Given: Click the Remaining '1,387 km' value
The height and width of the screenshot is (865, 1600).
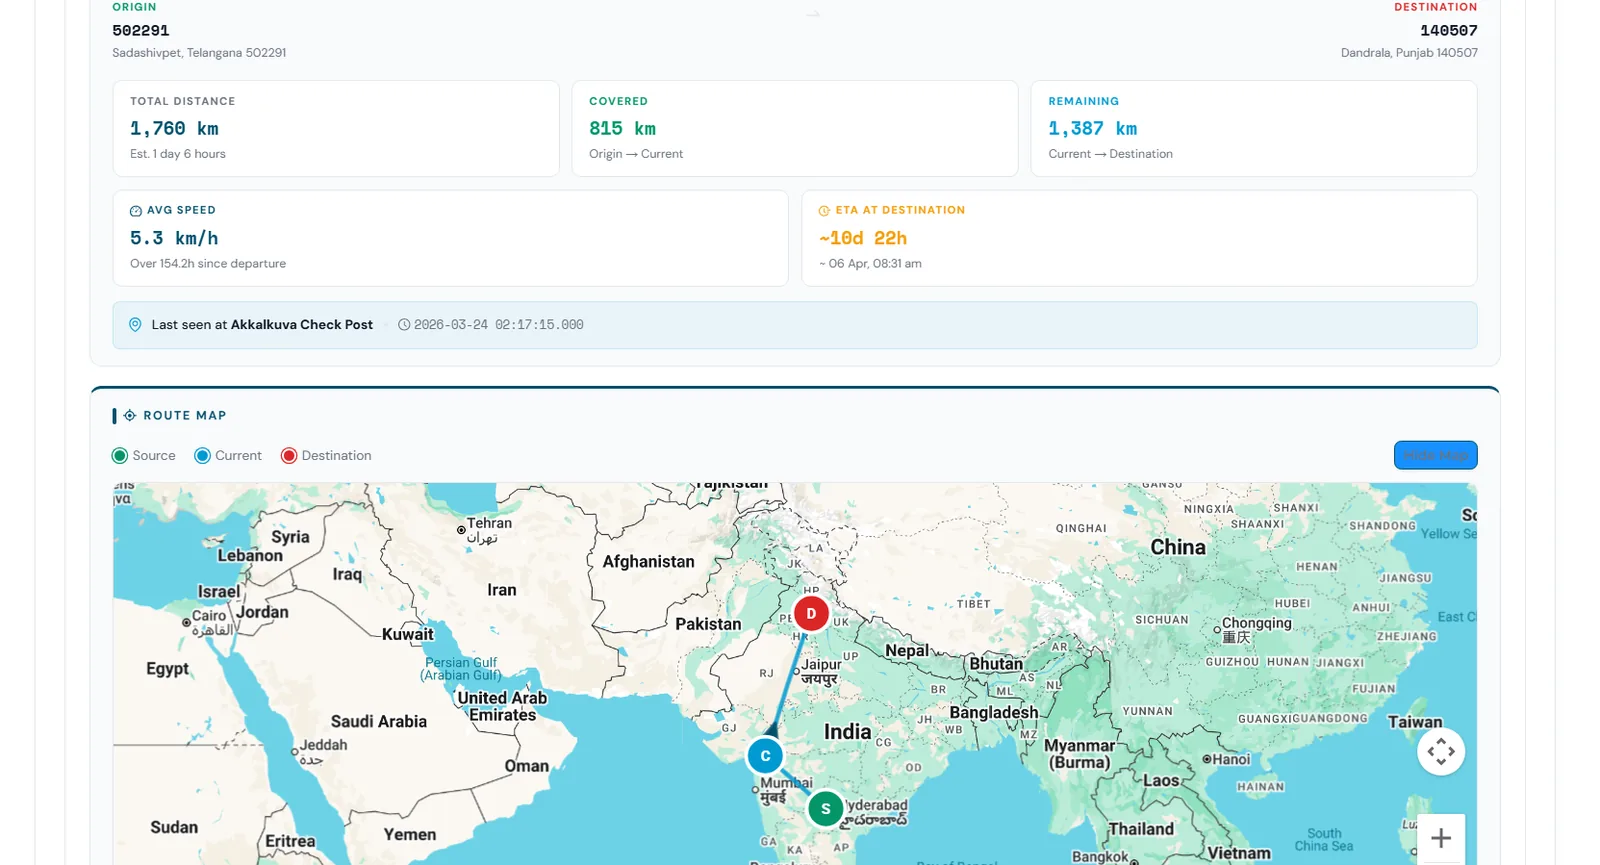Looking at the screenshot, I should coord(1092,129).
